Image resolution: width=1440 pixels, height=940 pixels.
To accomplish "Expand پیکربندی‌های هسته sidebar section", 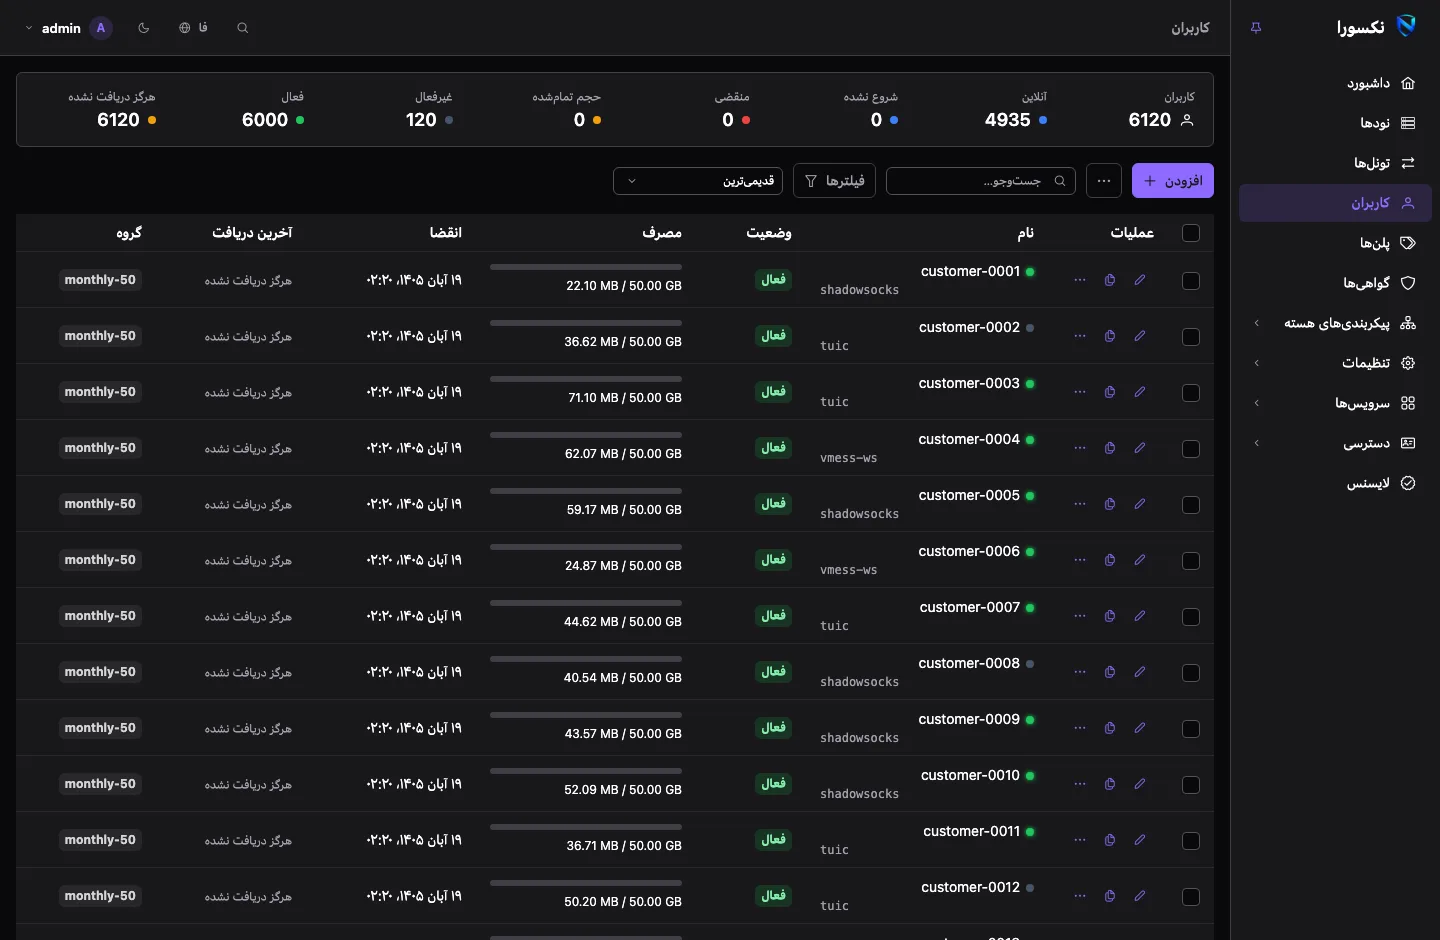I will 1335,323.
